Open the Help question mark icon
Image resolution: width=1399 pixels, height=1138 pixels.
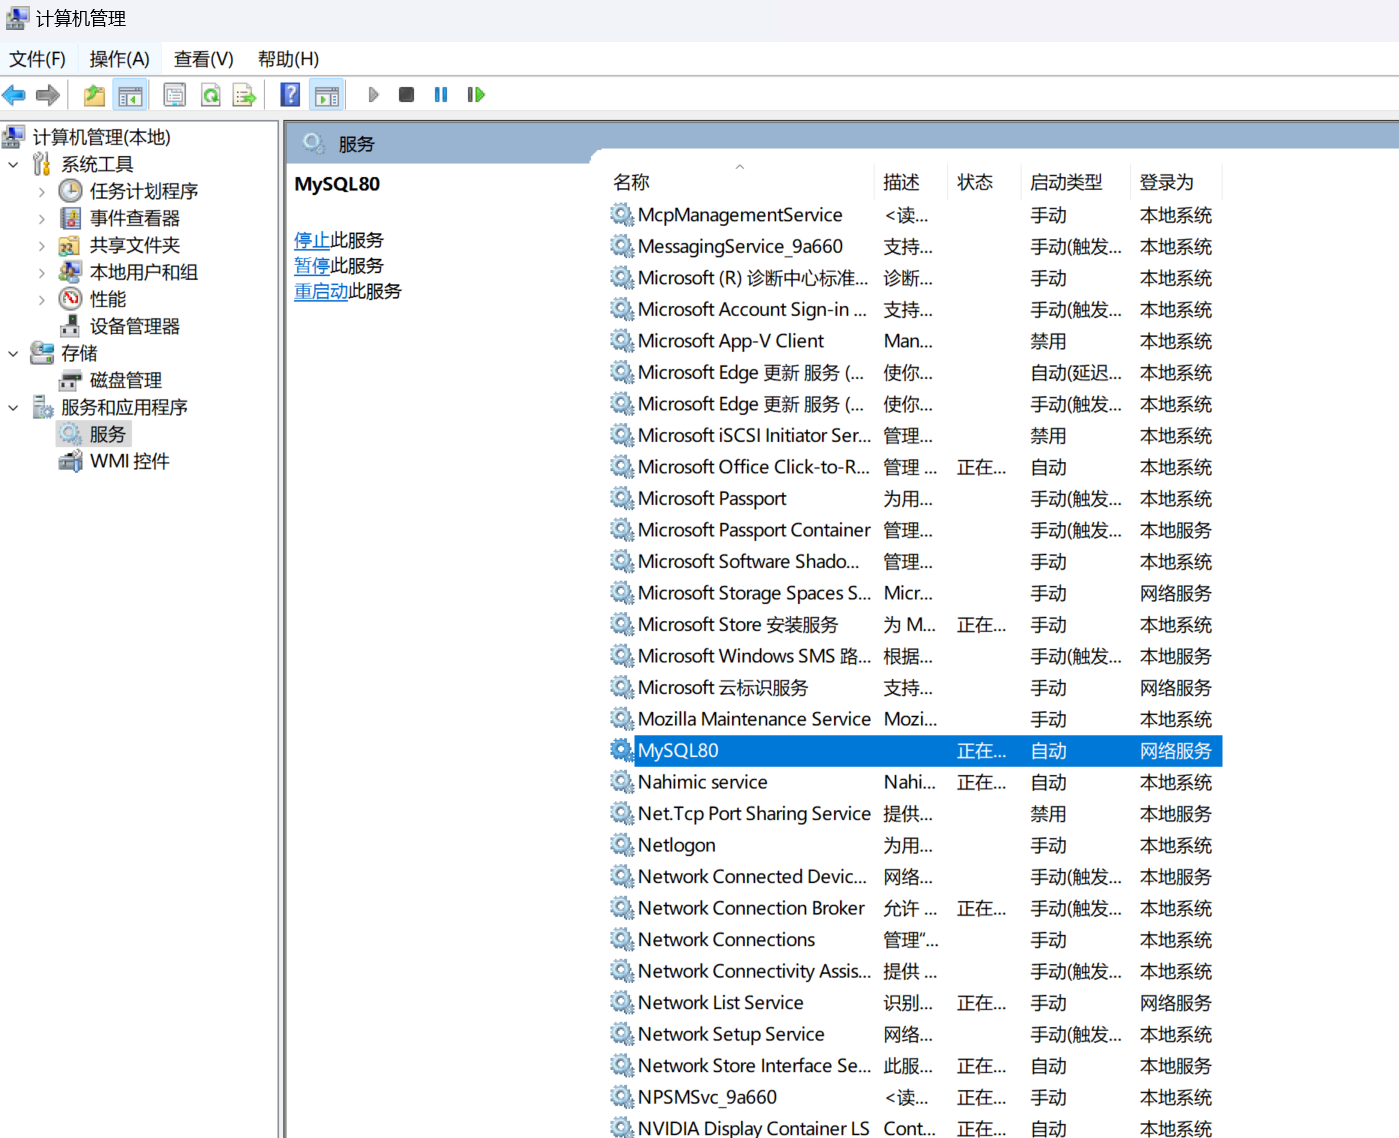pos(290,95)
